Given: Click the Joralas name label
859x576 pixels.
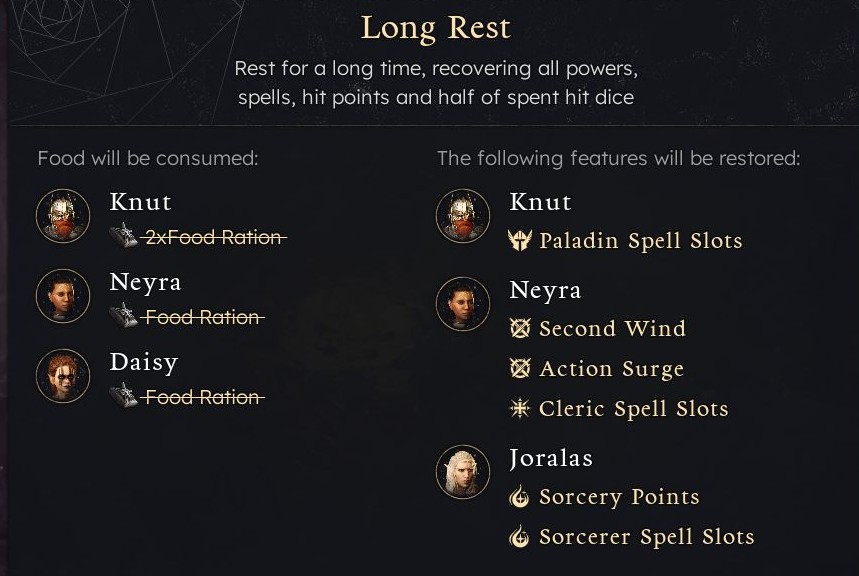Looking at the screenshot, I should point(551,458).
